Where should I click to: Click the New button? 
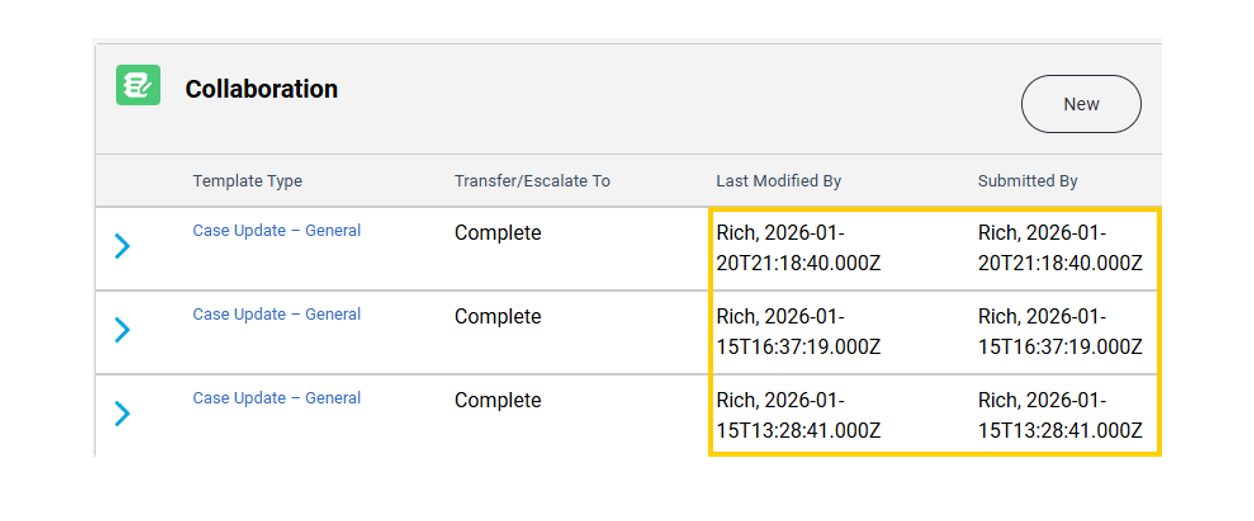click(x=1080, y=104)
